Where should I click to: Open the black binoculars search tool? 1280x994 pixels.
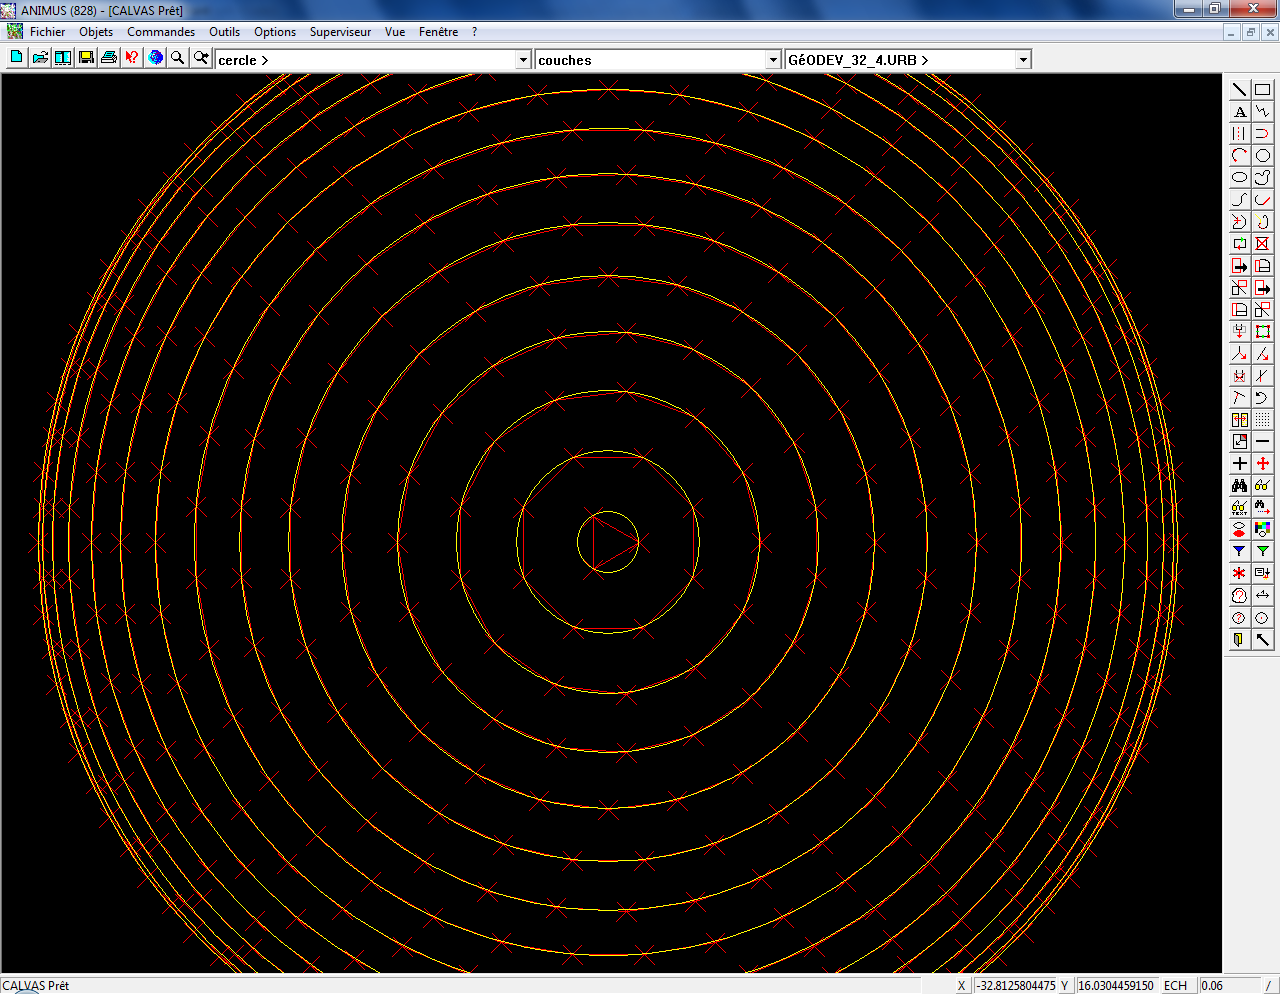(x=1240, y=486)
